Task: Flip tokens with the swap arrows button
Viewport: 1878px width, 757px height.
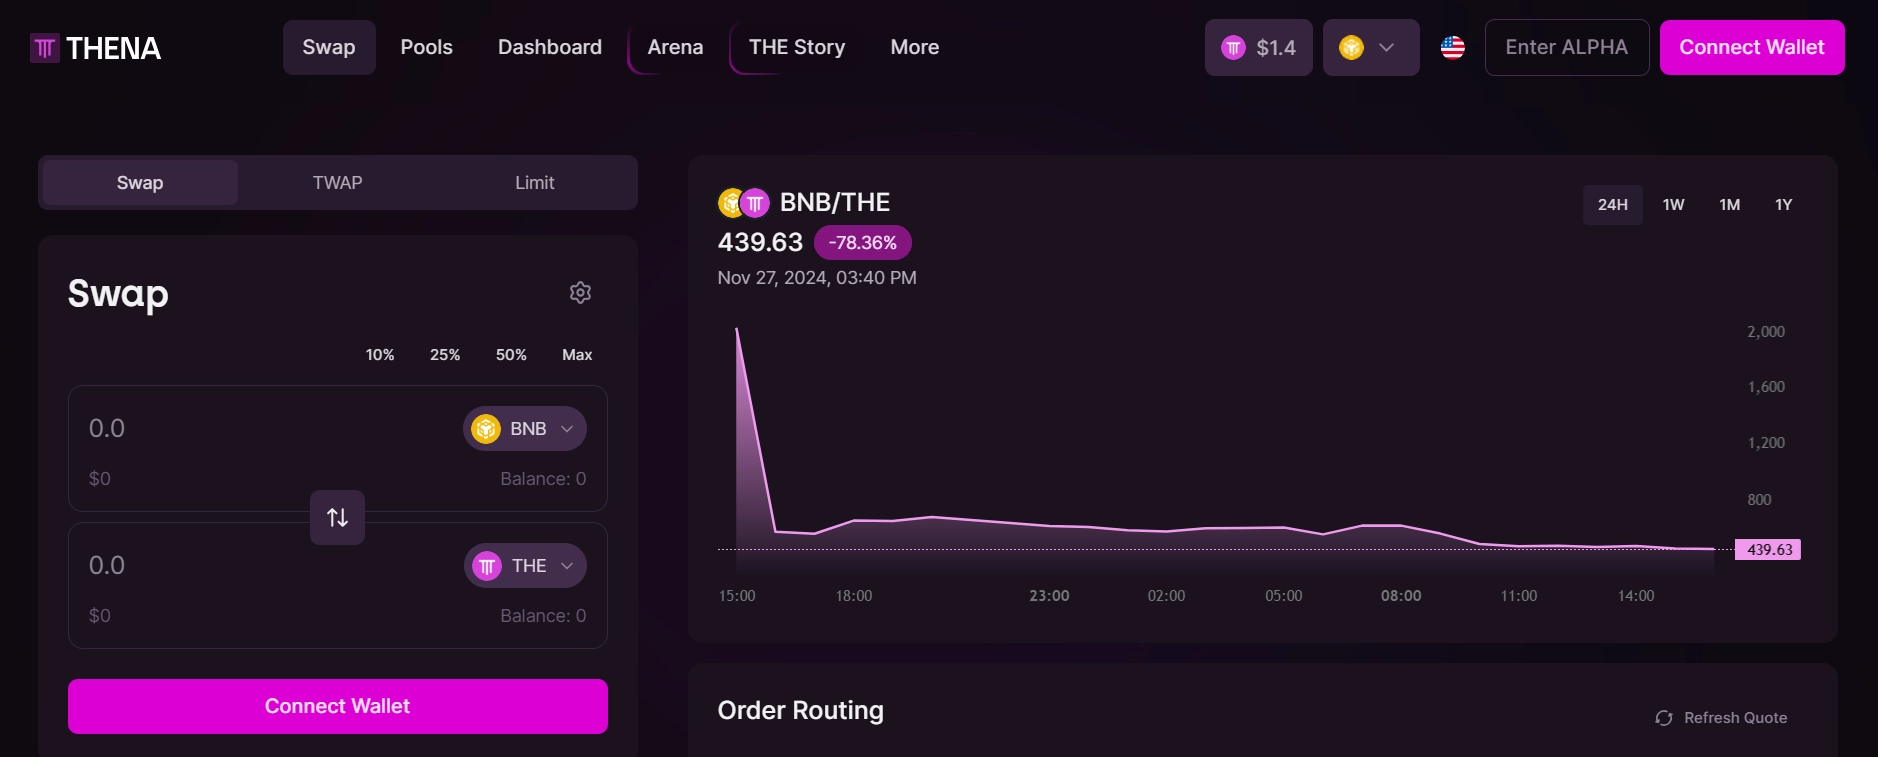Action: tap(337, 517)
